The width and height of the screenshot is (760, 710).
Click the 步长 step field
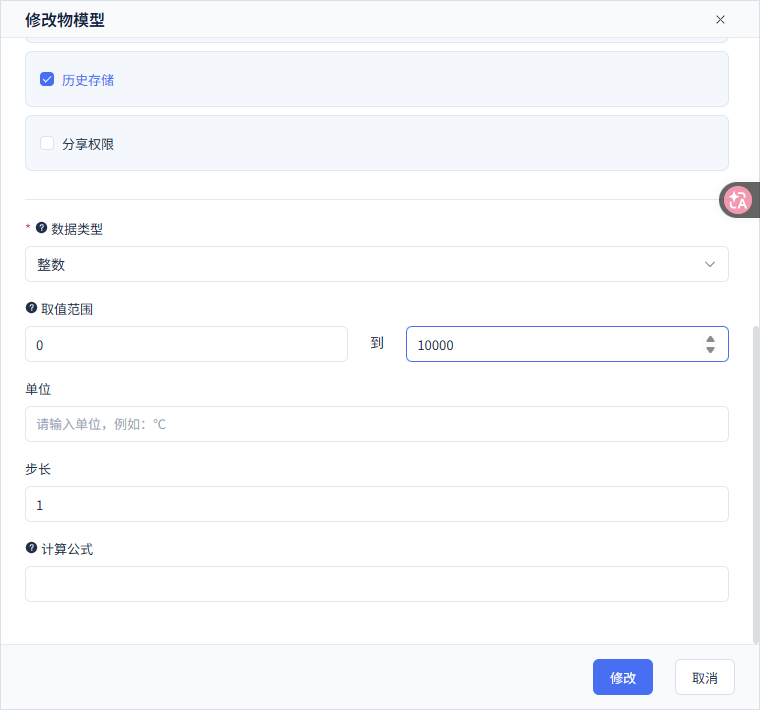coord(377,504)
